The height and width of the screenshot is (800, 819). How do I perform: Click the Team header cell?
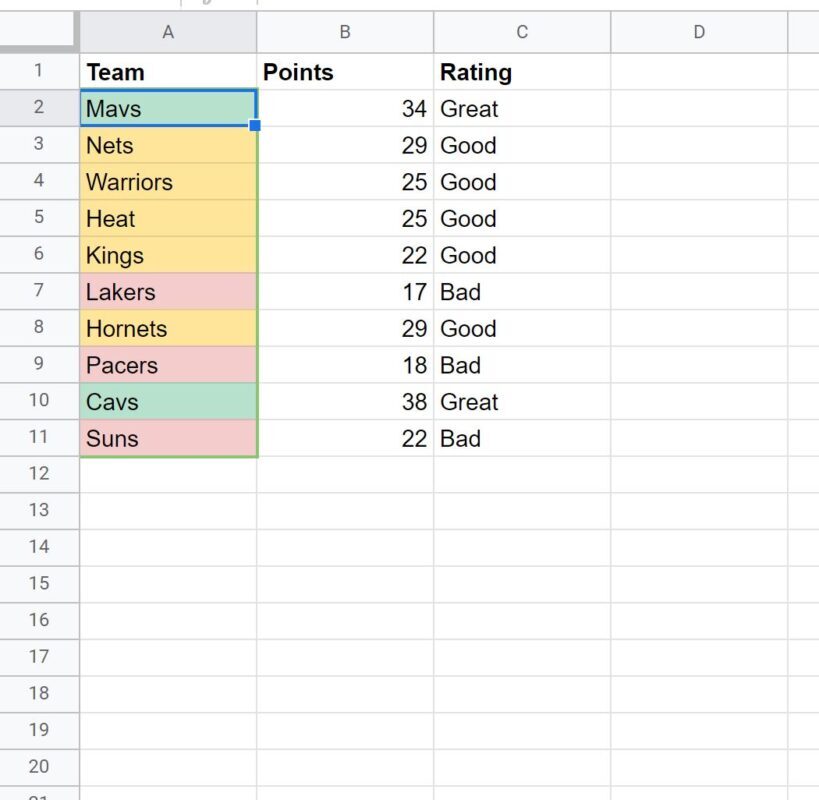168,72
